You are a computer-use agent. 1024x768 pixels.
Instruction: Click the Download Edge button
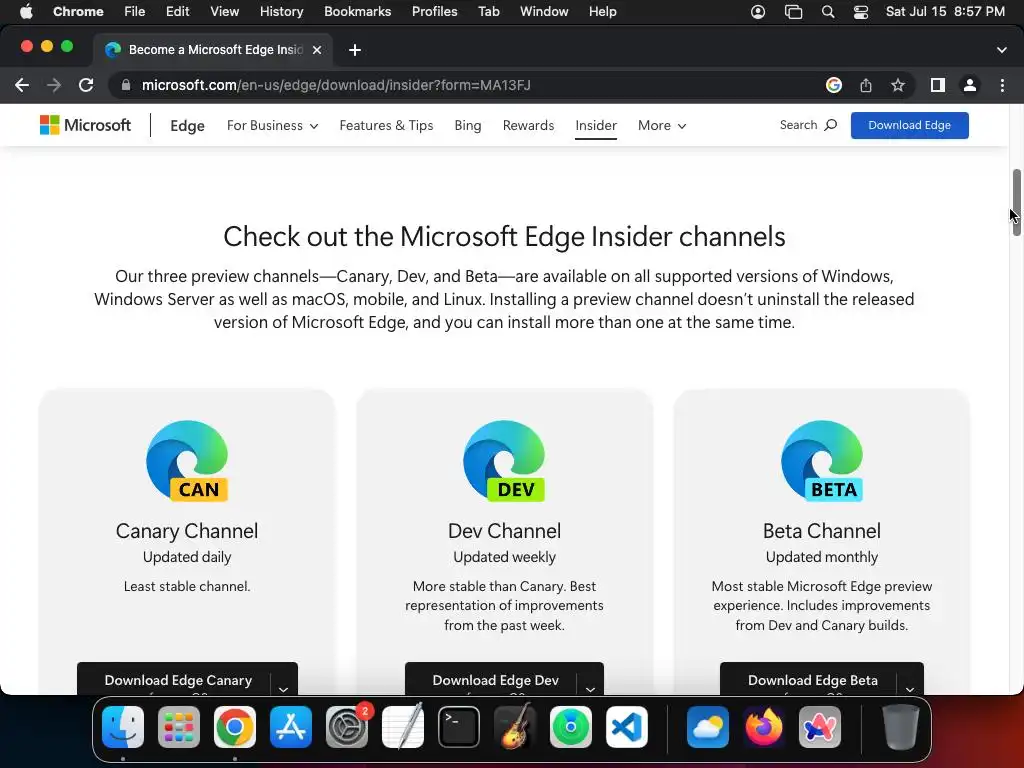pos(909,125)
